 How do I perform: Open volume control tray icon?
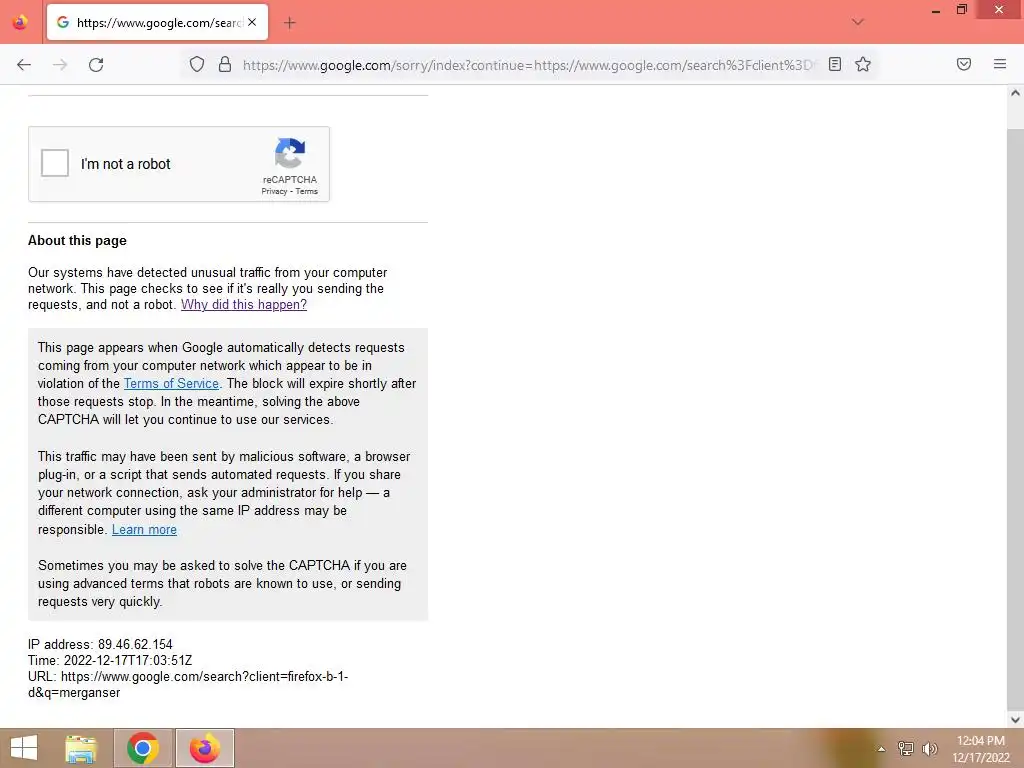(930, 749)
